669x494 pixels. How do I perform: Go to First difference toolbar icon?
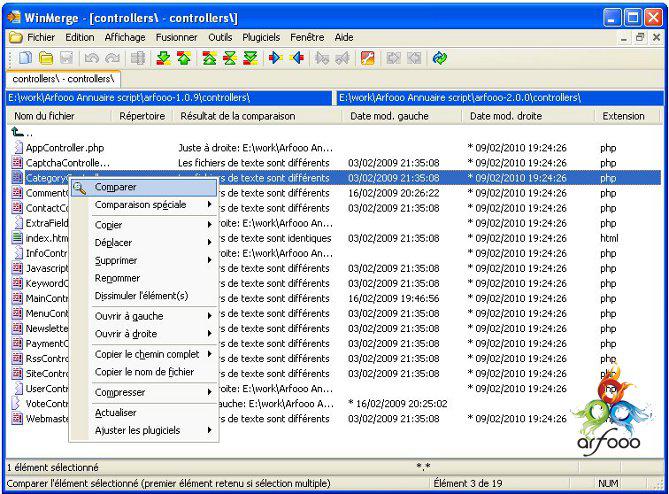click(209, 58)
